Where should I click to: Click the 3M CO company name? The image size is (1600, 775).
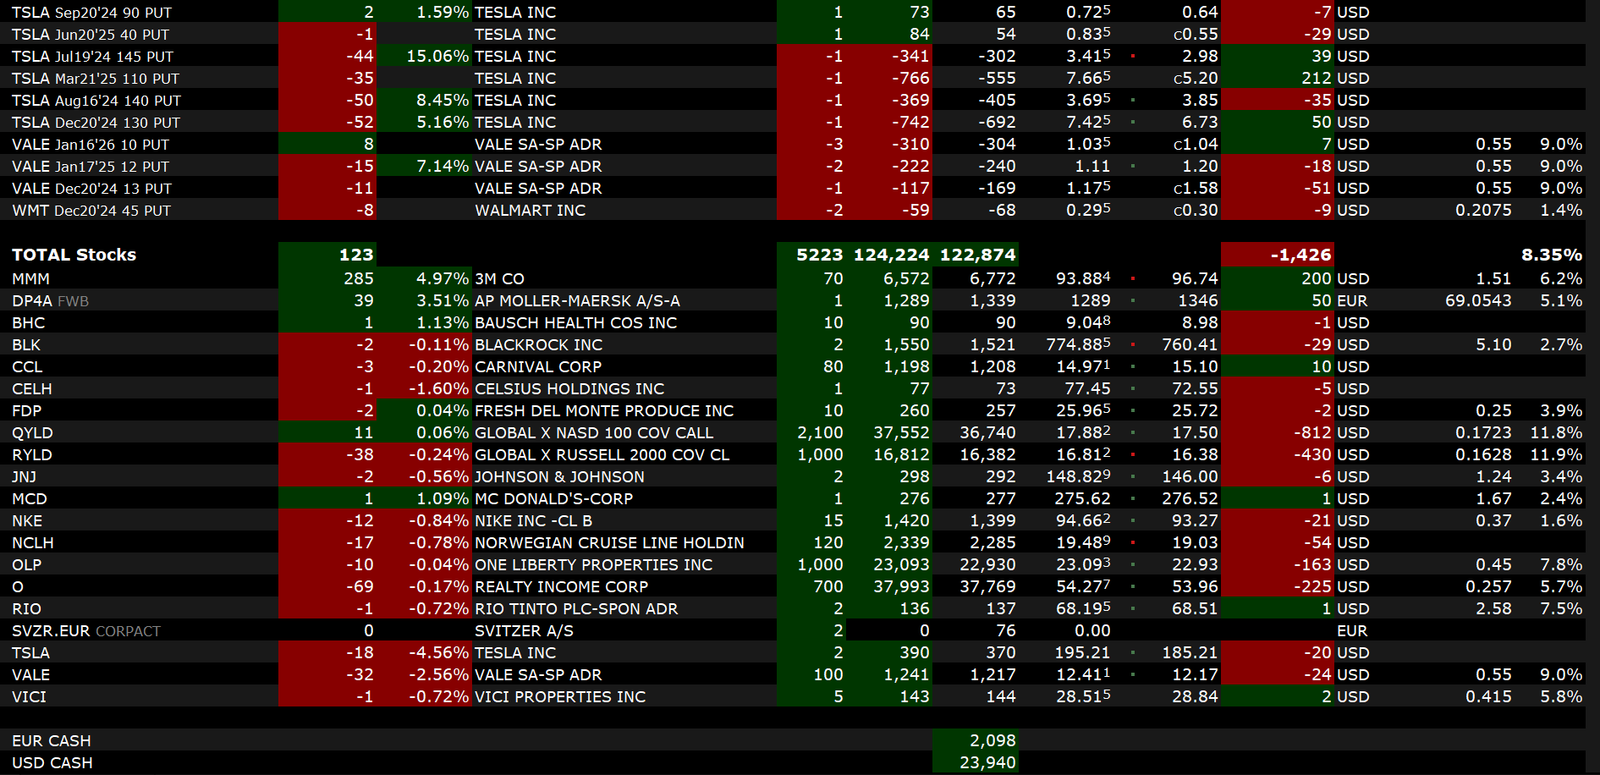[x=499, y=279]
